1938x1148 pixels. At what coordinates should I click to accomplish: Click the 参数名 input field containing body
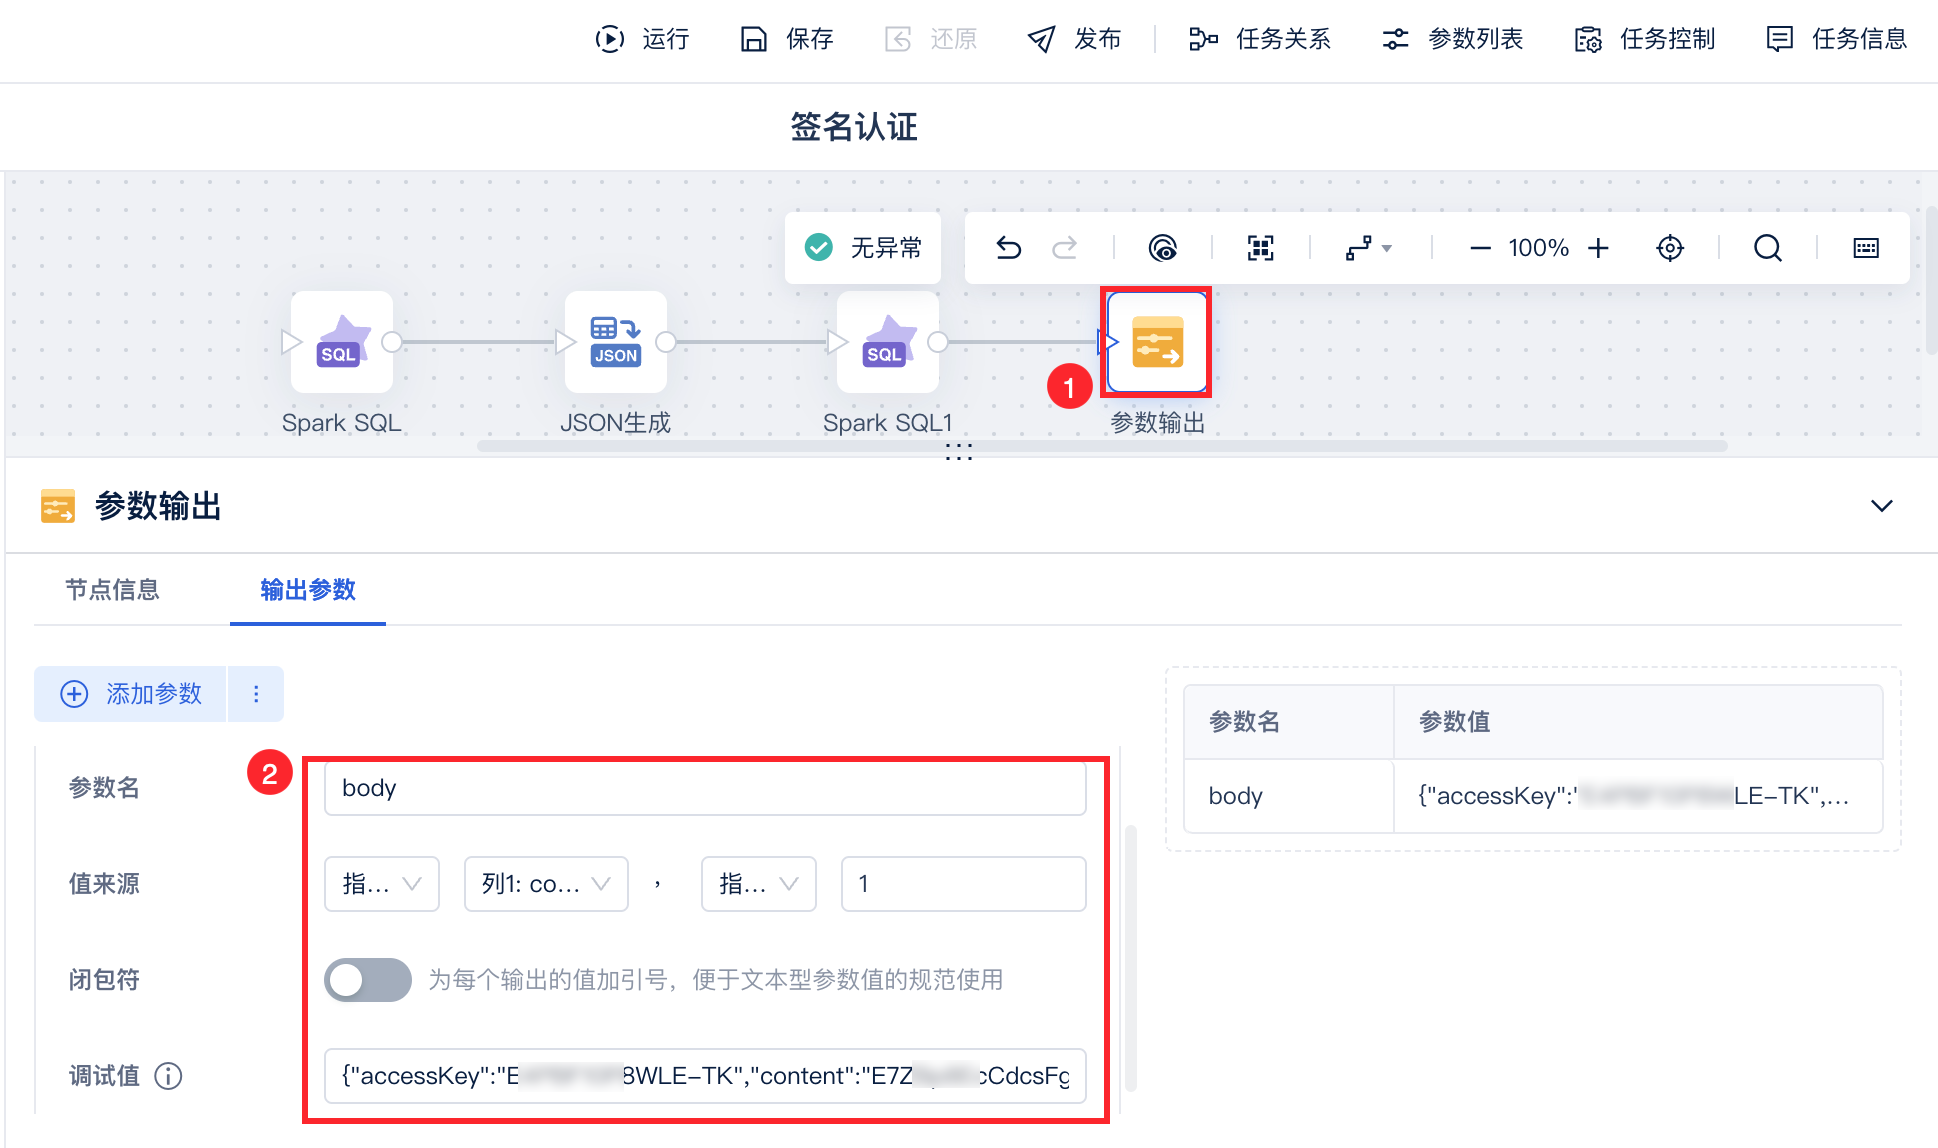(x=704, y=788)
